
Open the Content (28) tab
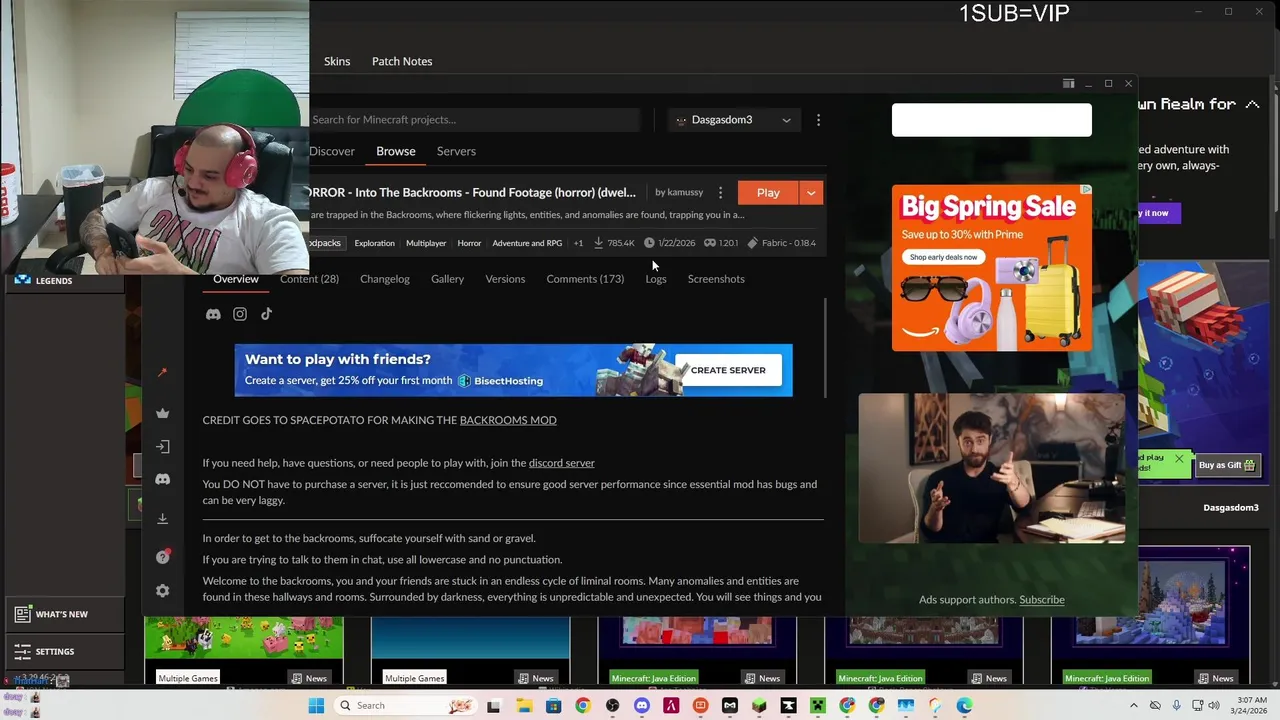tap(309, 279)
